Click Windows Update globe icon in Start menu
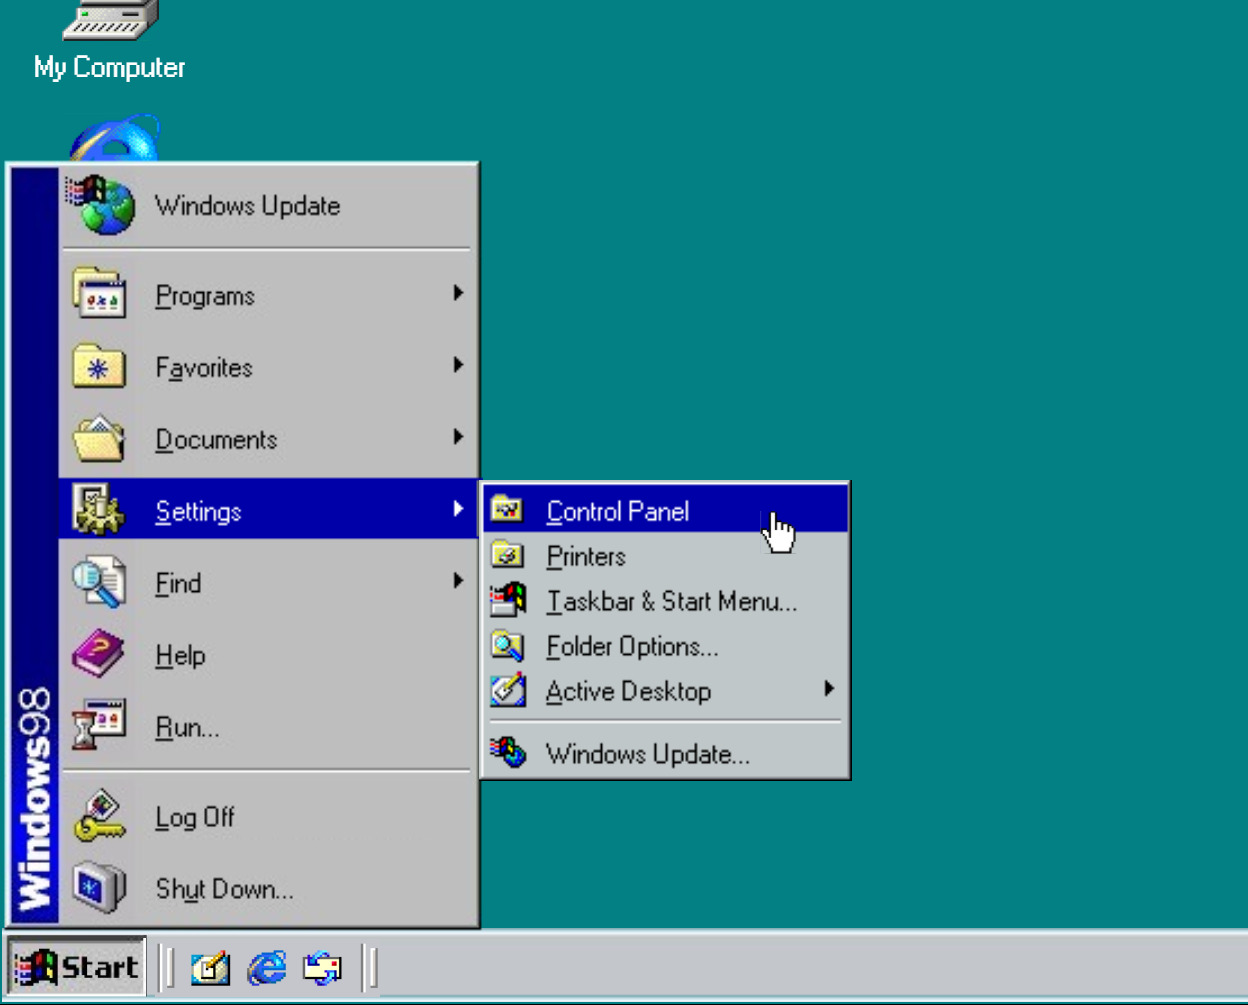Screen dimensions: 1248x1005 coord(100,205)
